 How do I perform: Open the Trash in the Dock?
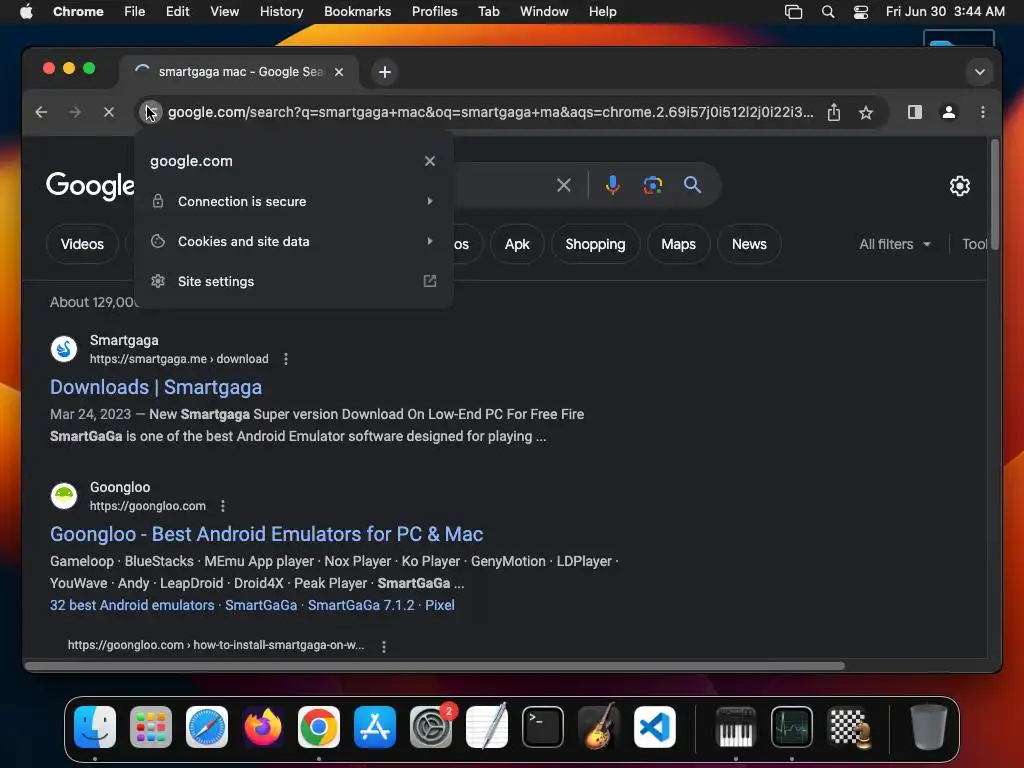click(928, 726)
